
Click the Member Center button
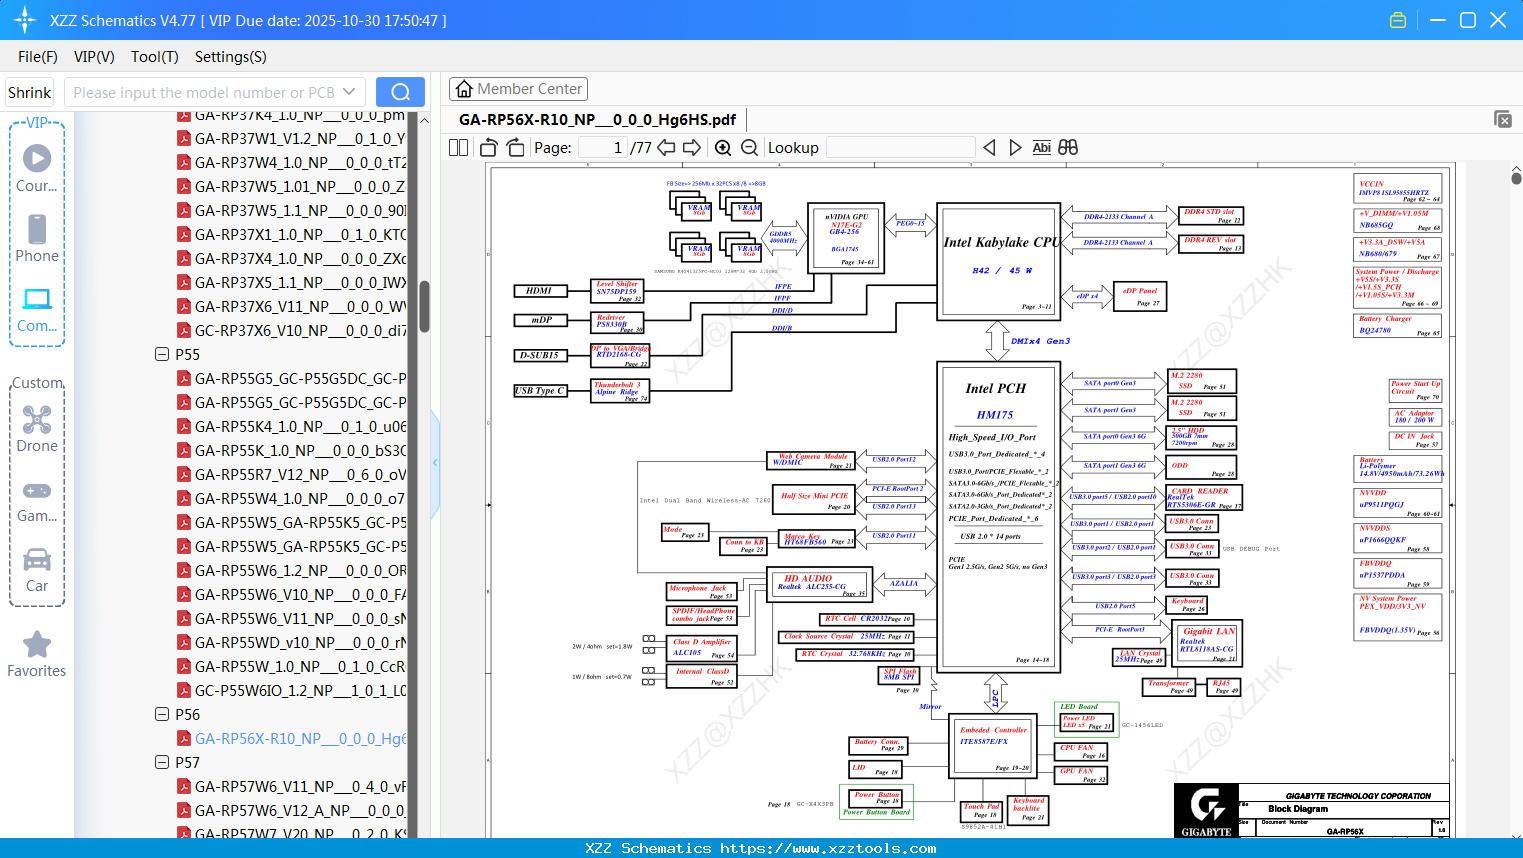click(518, 89)
